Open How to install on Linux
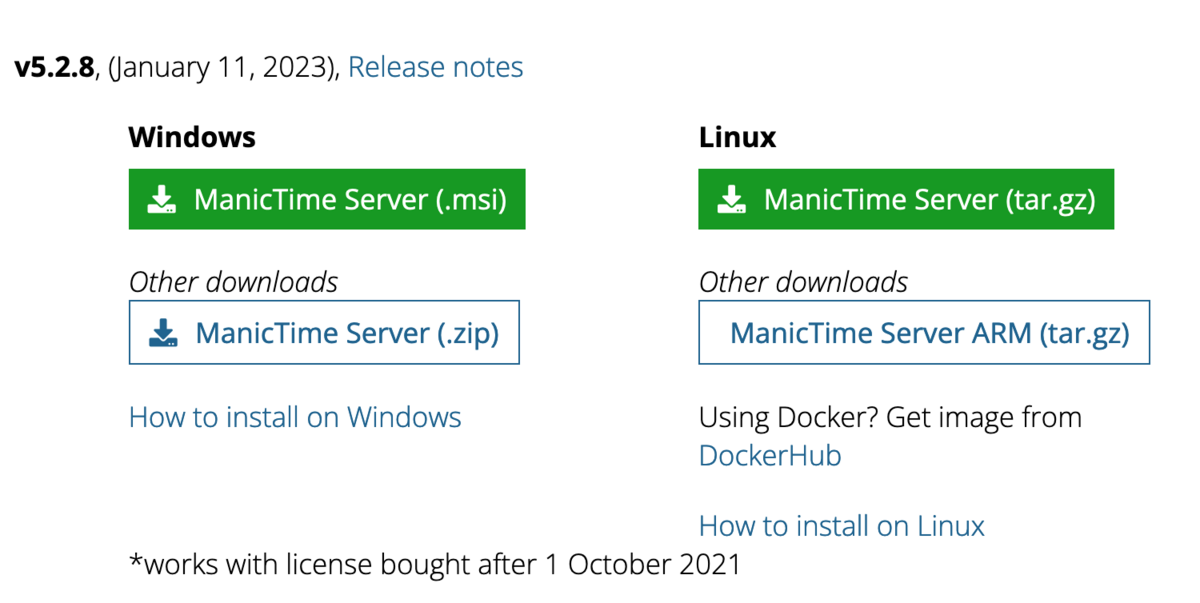1200x603 pixels. tap(841, 526)
